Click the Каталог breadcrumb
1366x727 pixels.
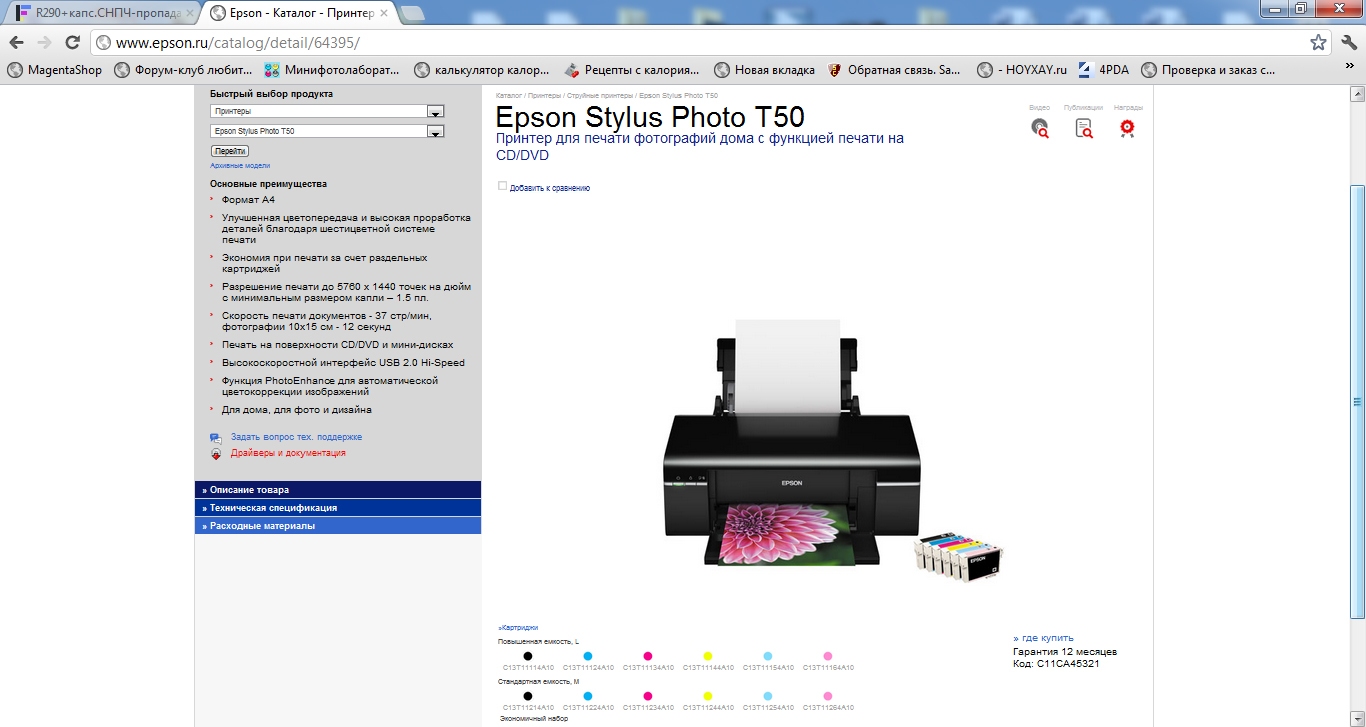pyautogui.click(x=509, y=95)
